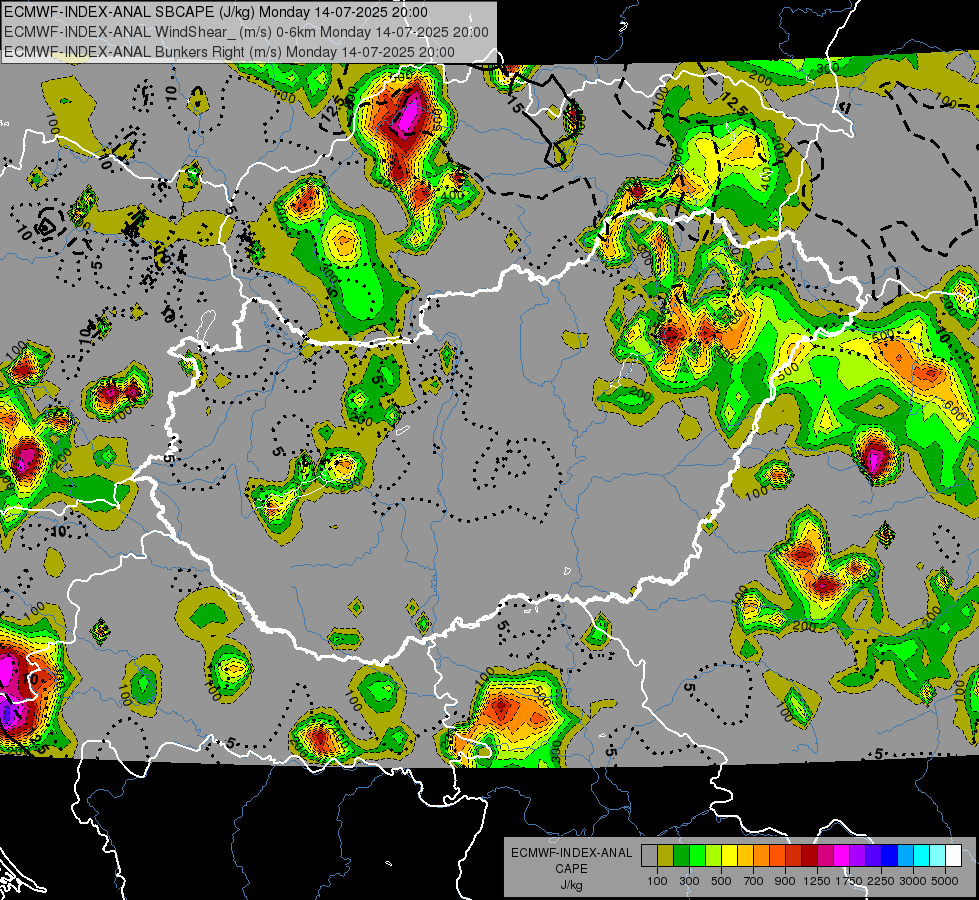Image resolution: width=979 pixels, height=900 pixels.
Task: Click the bright cyan legend swatch
Action: coord(922,855)
